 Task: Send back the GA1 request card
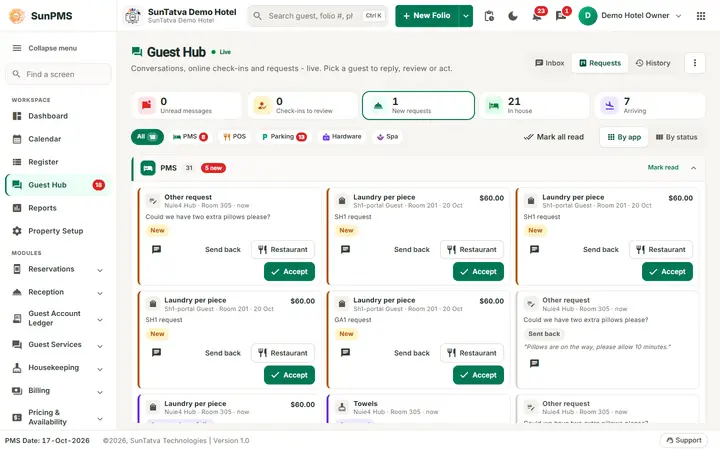tap(411, 353)
